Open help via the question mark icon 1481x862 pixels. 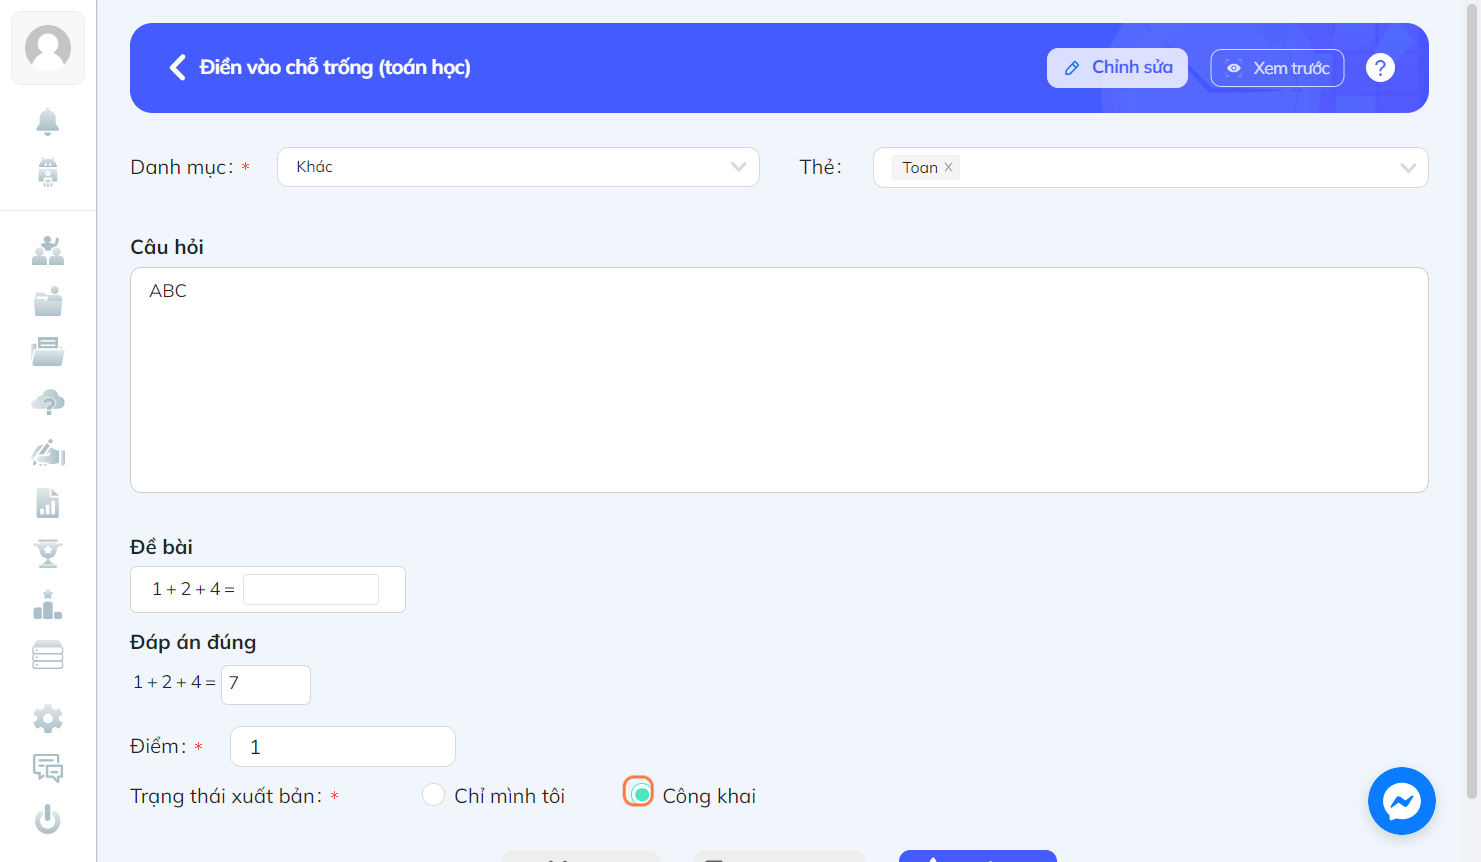pos(1380,68)
